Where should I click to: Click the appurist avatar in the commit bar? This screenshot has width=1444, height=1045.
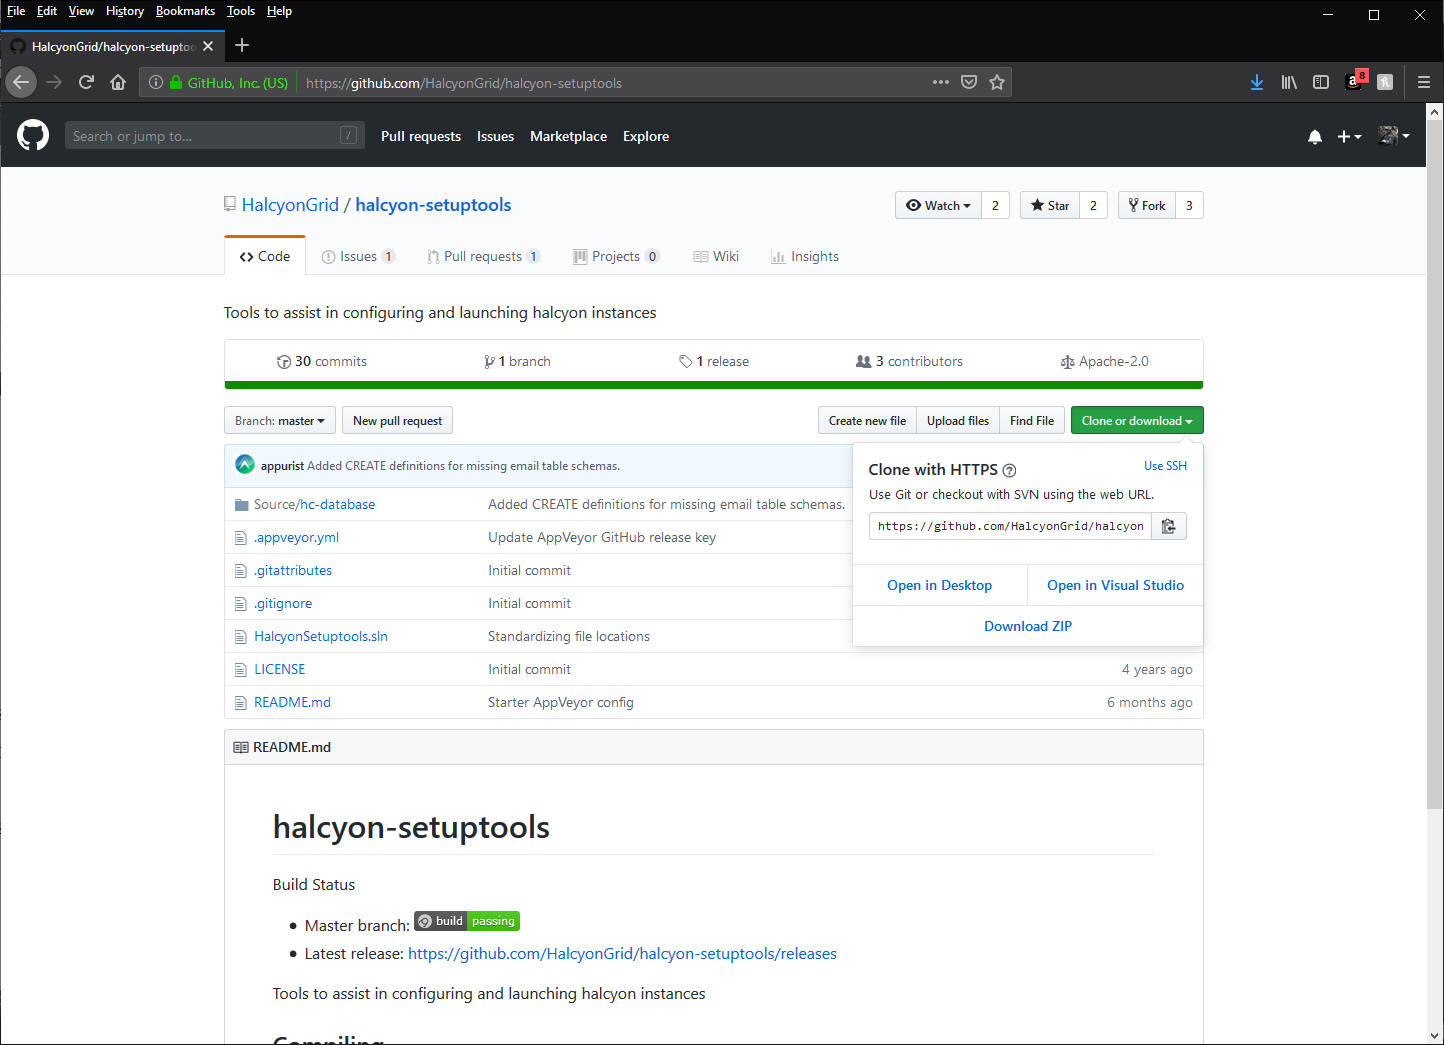245,465
